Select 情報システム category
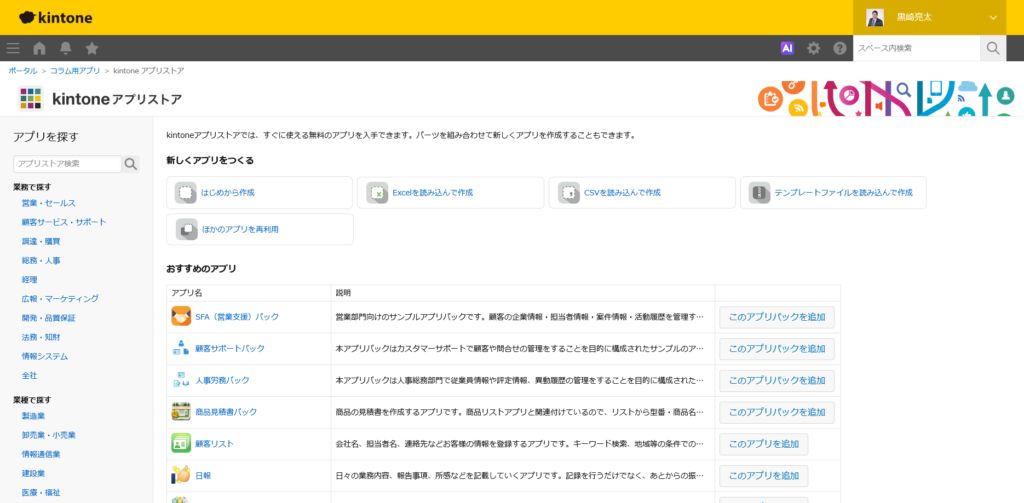Viewport: 1024px width, 503px height. [x=44, y=357]
